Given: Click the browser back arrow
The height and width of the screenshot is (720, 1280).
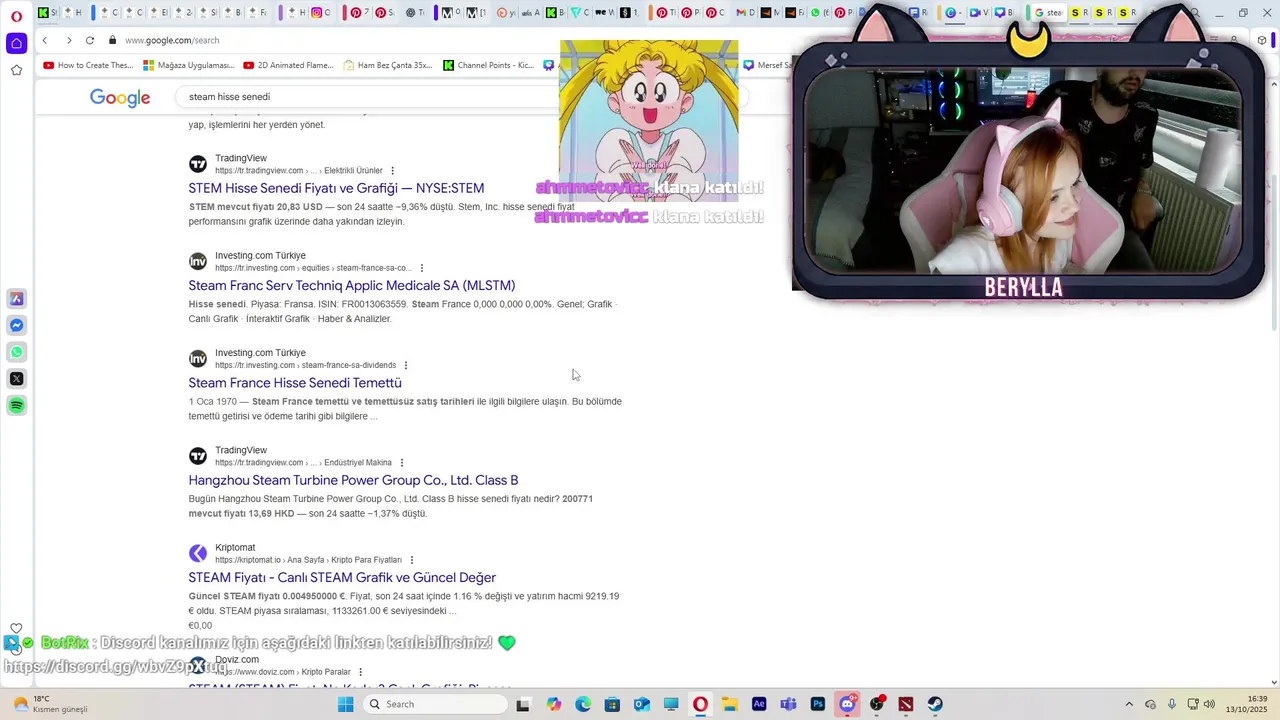Looking at the screenshot, I should pos(45,40).
